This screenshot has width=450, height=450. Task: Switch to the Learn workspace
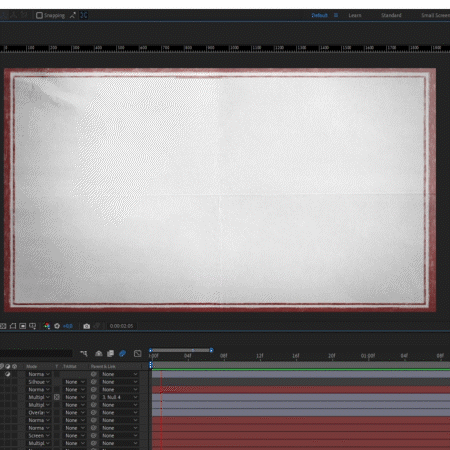tap(355, 15)
